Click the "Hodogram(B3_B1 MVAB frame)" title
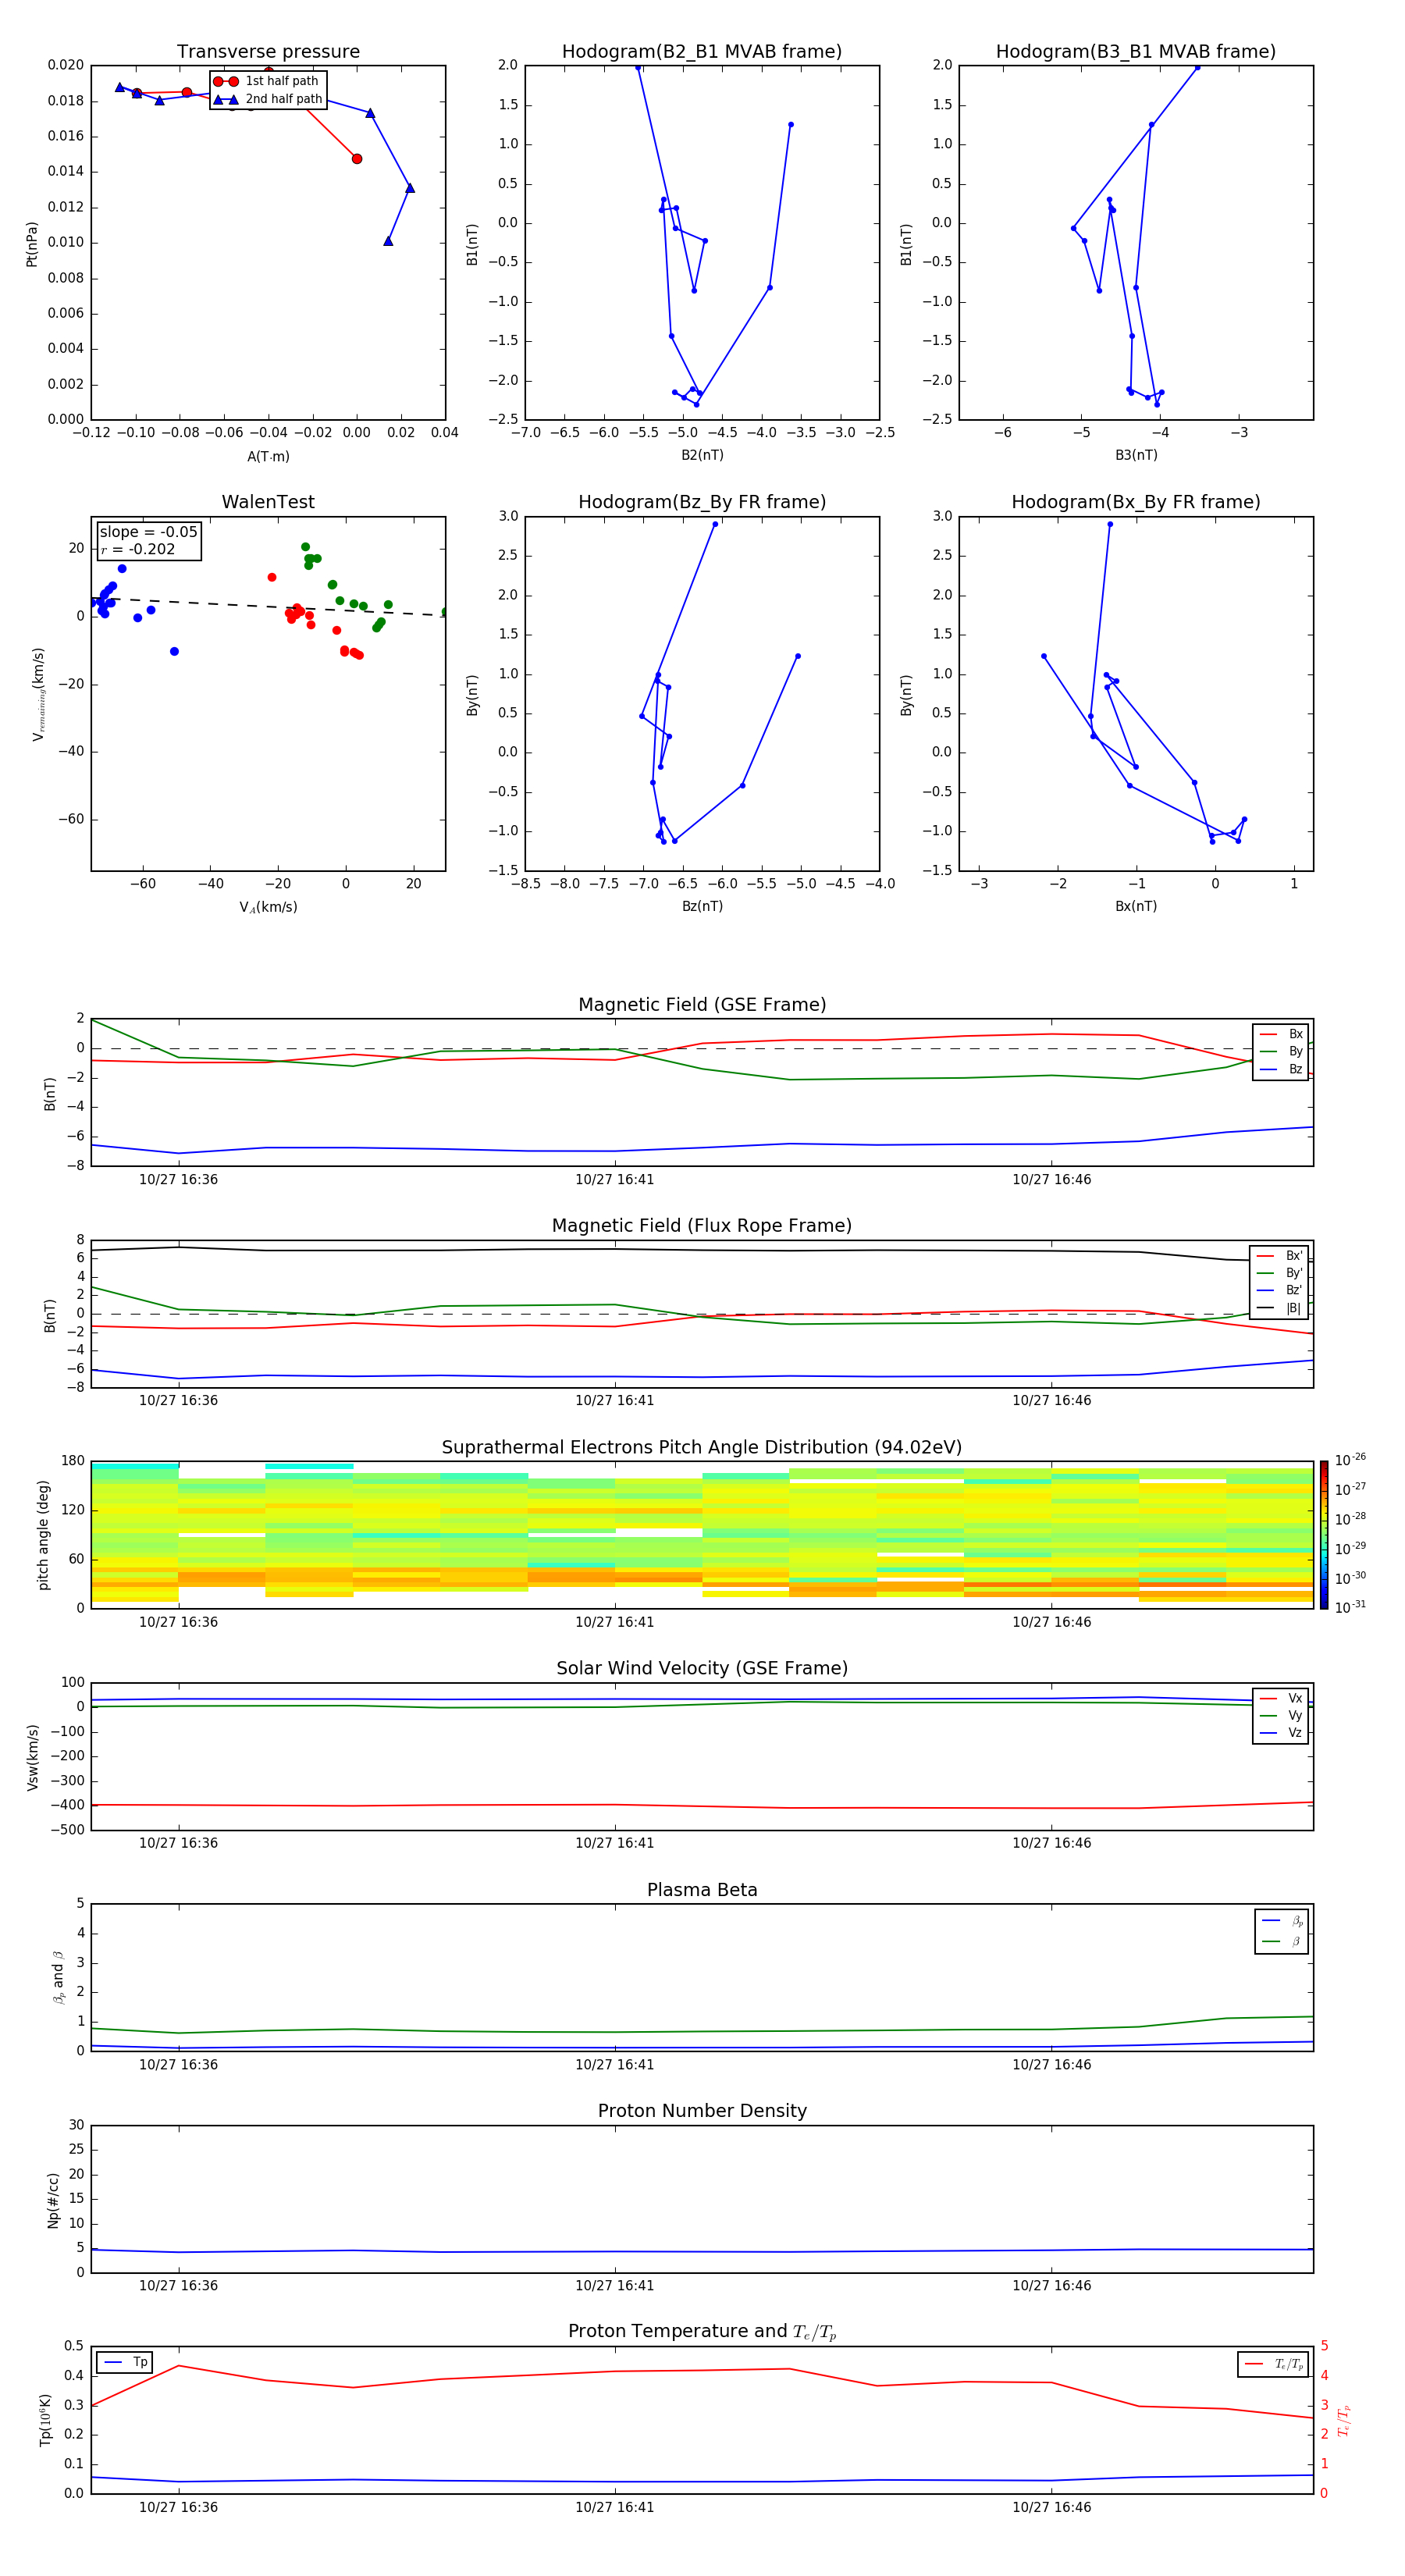The width and height of the screenshot is (1405, 2576). 1136,52
